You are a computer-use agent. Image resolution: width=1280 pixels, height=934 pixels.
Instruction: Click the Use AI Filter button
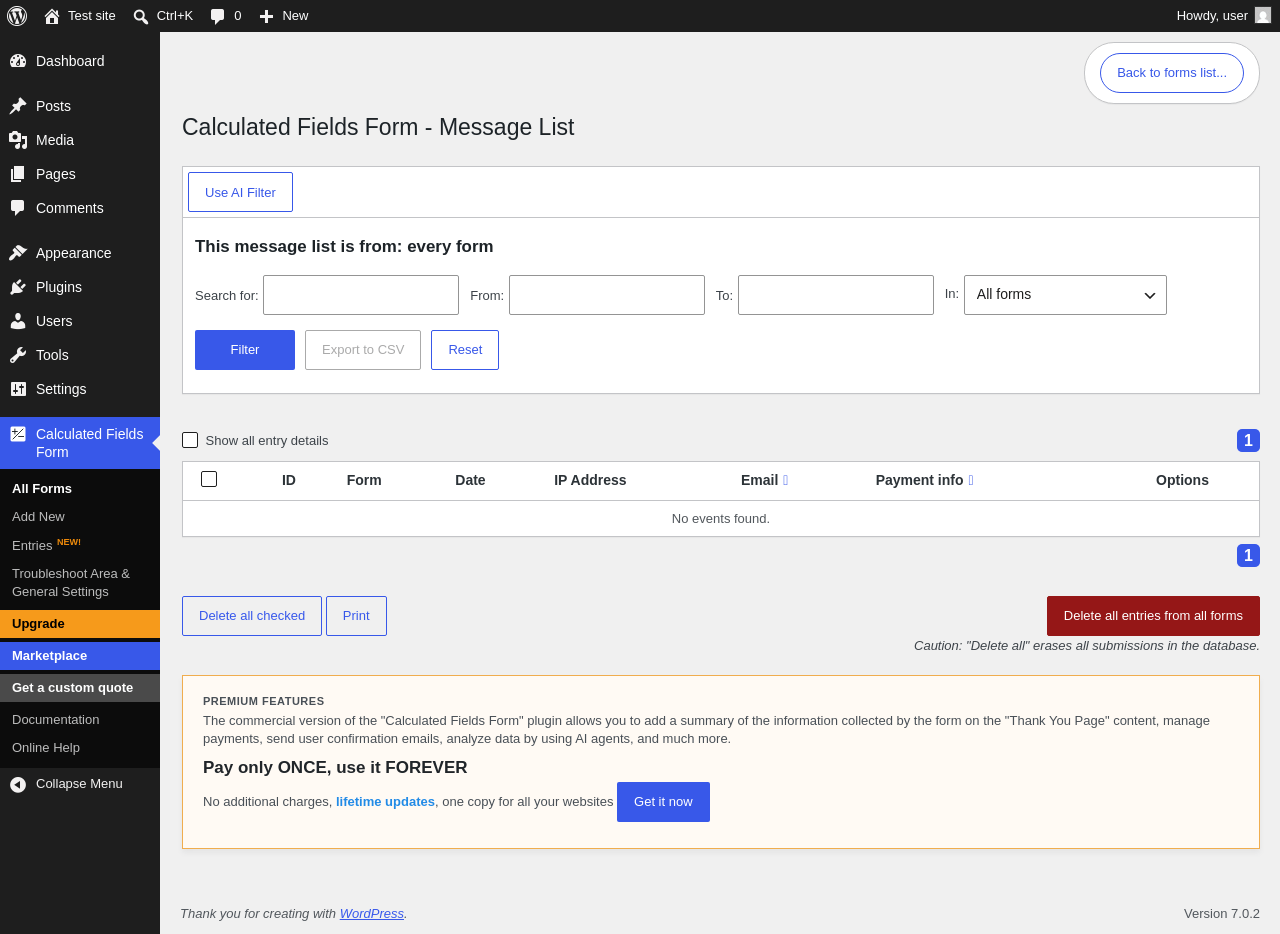pyautogui.click(x=240, y=192)
